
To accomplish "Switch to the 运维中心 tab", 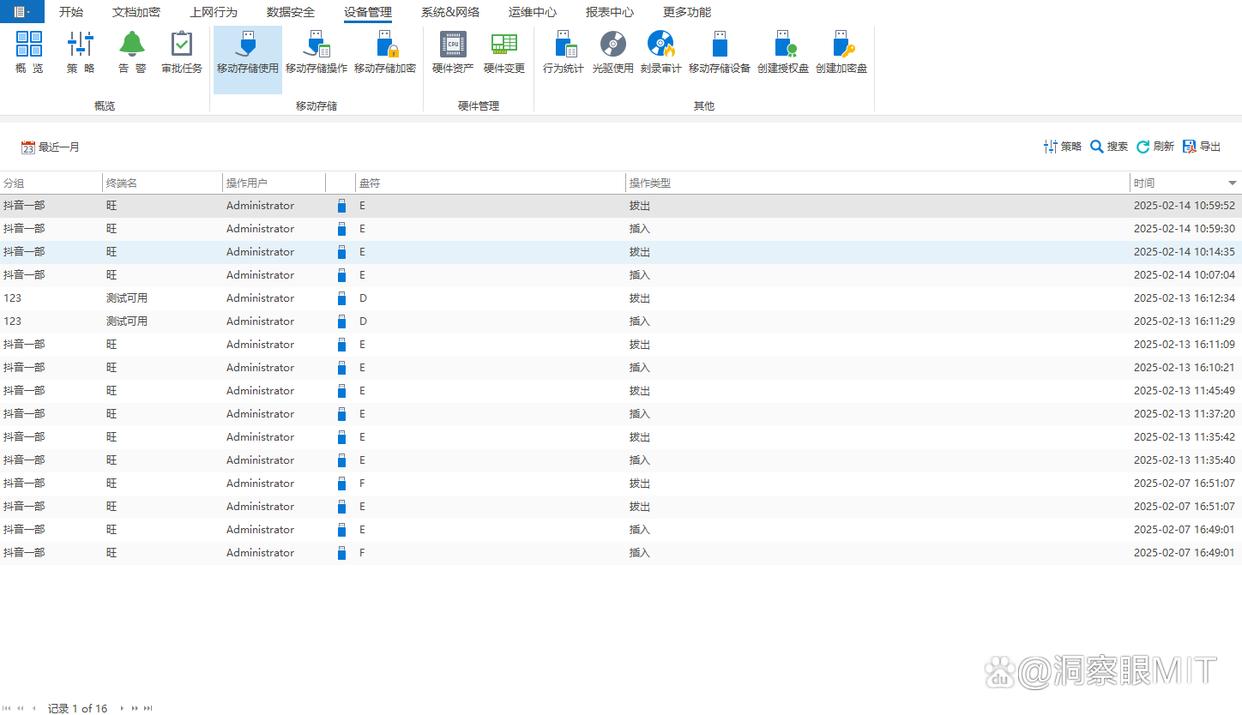I will pos(533,12).
